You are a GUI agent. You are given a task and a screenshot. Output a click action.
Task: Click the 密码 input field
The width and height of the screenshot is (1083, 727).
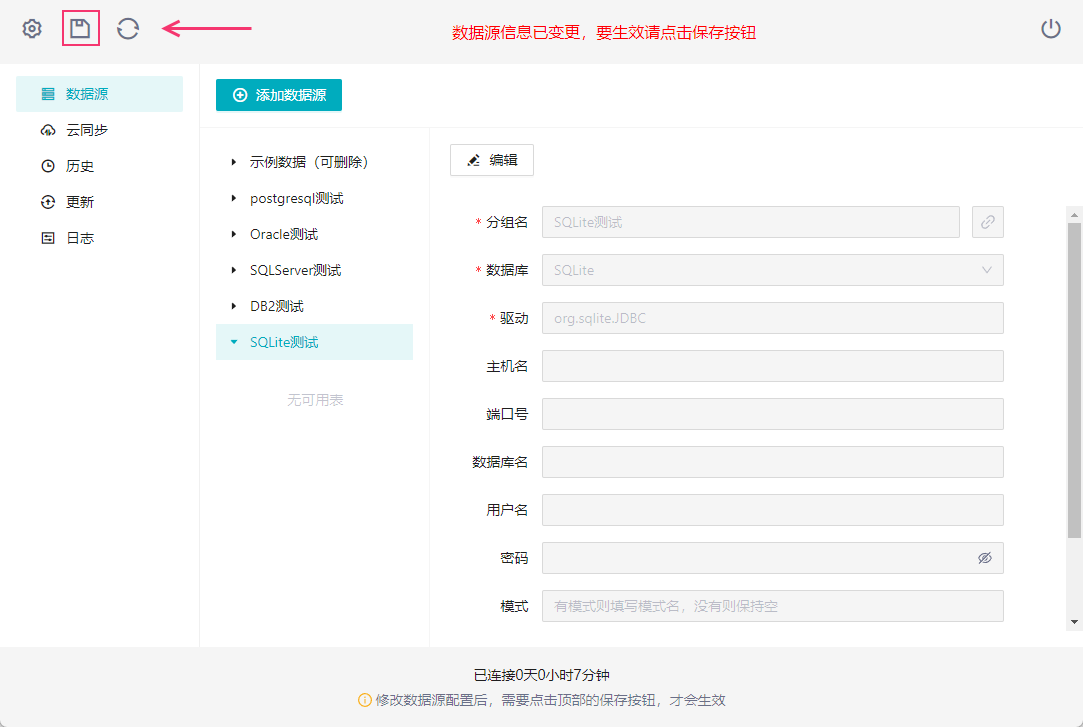772,558
